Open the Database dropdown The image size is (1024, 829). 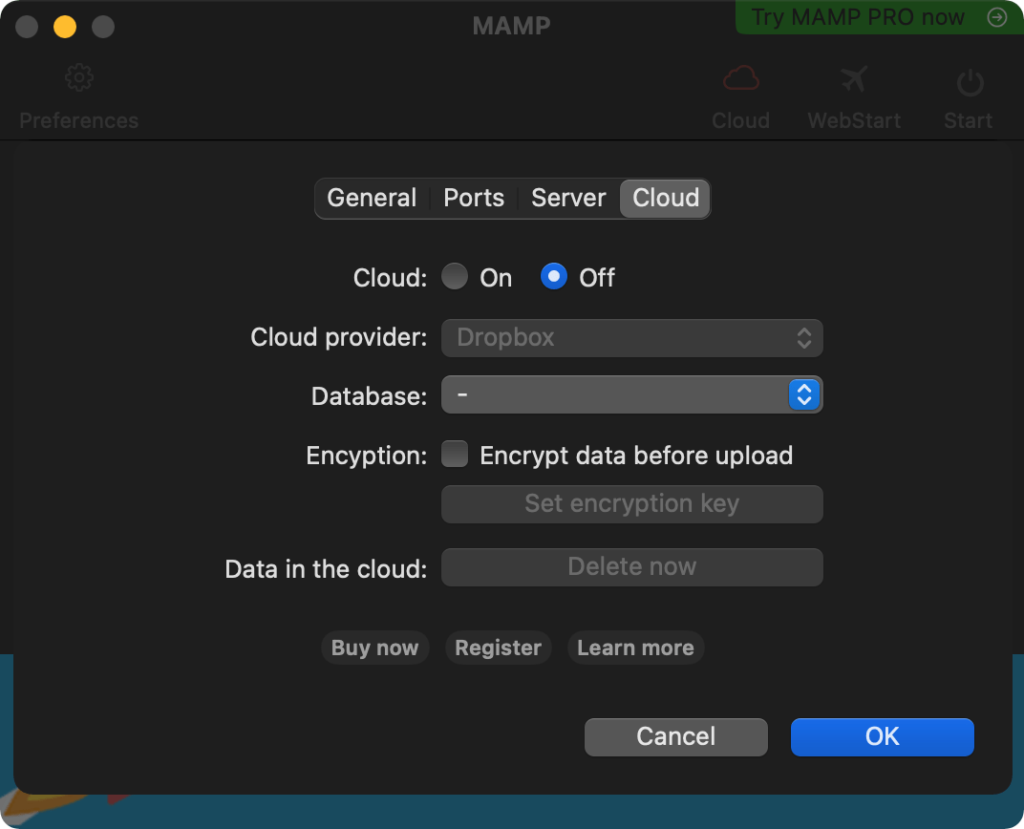(632, 395)
